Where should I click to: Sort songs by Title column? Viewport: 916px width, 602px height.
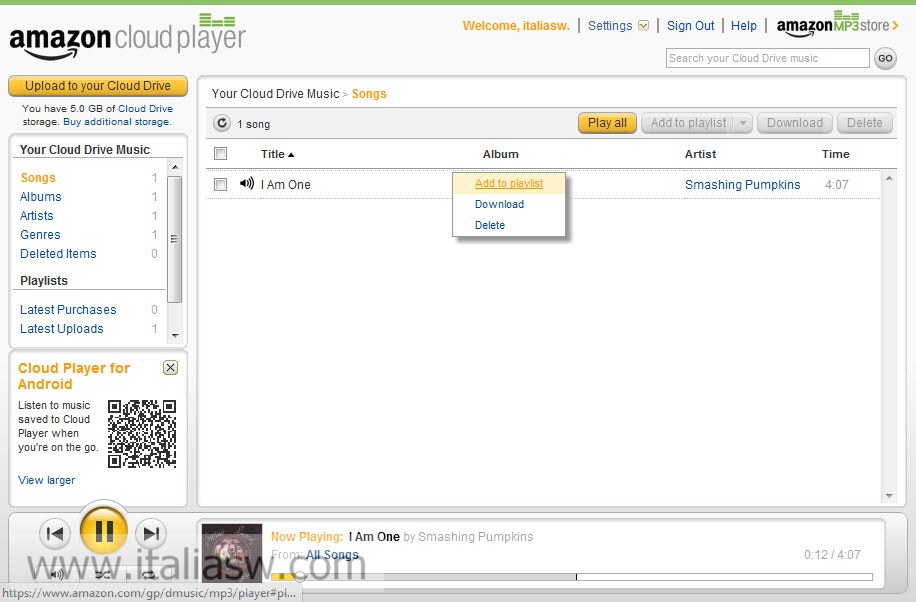pyautogui.click(x=277, y=154)
